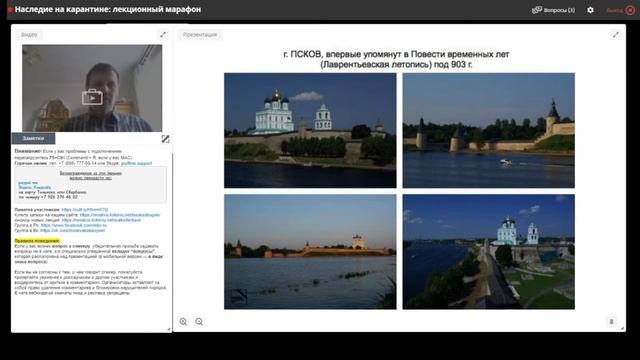Click the red Выход exit button
Image resolution: width=640 pixels, height=360 pixels.
tap(620, 10)
